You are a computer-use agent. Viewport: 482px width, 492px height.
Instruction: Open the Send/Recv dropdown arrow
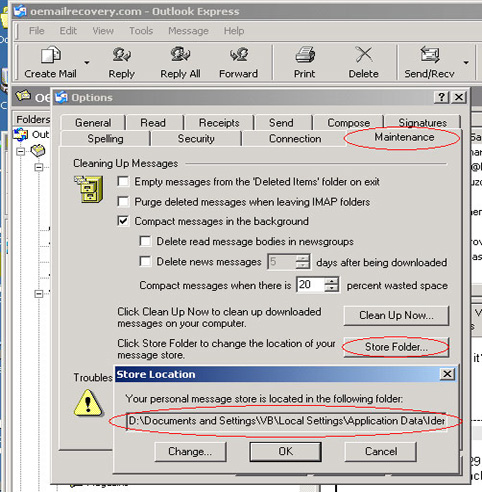point(466,62)
